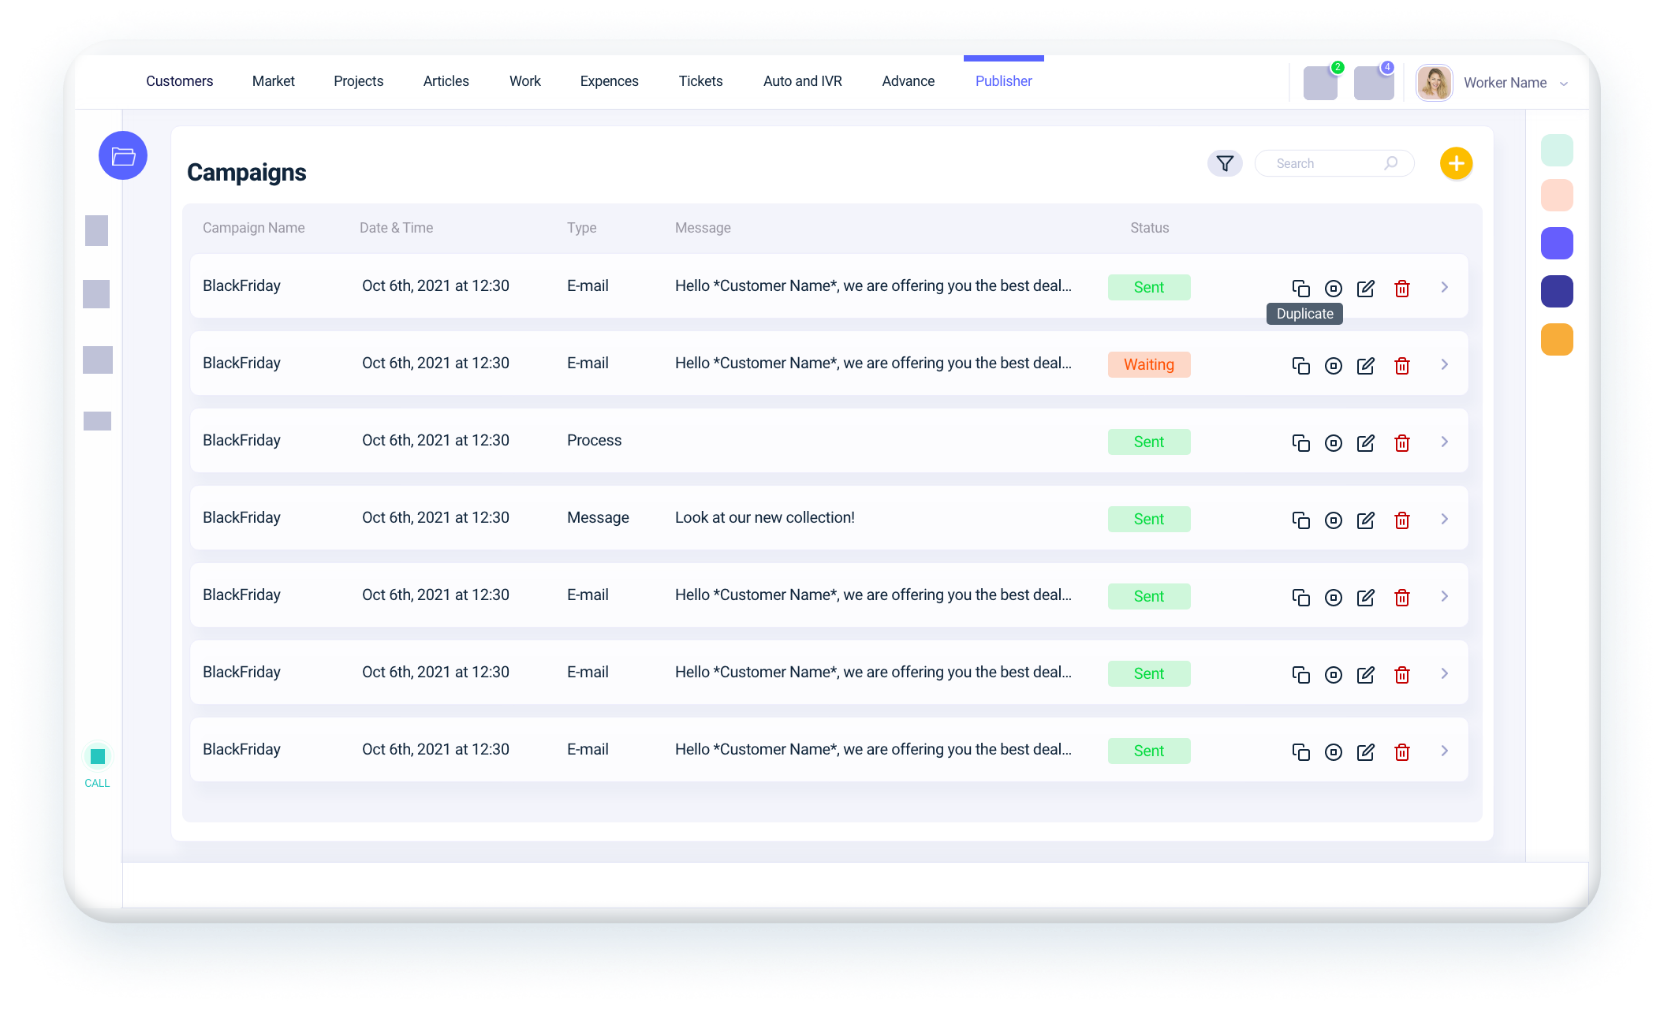Click the orange Waiting status badge
The image size is (1664, 1010).
point(1148,365)
